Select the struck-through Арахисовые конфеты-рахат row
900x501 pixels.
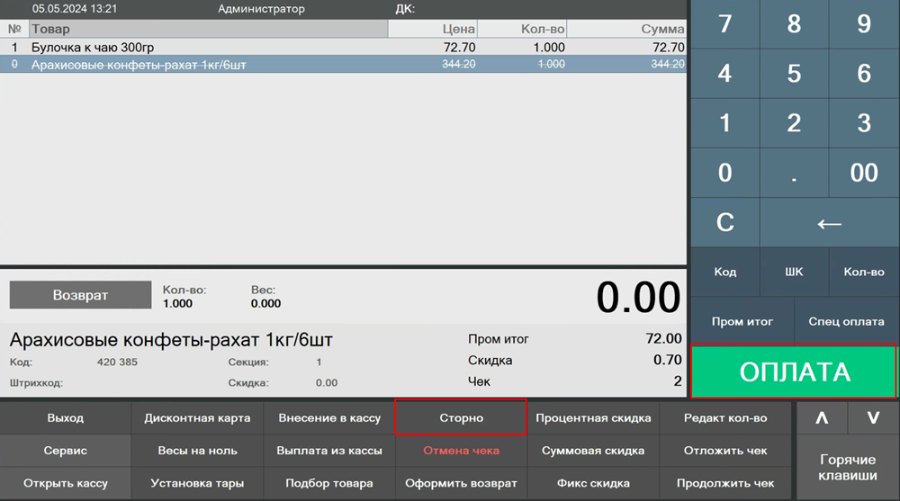(343, 64)
